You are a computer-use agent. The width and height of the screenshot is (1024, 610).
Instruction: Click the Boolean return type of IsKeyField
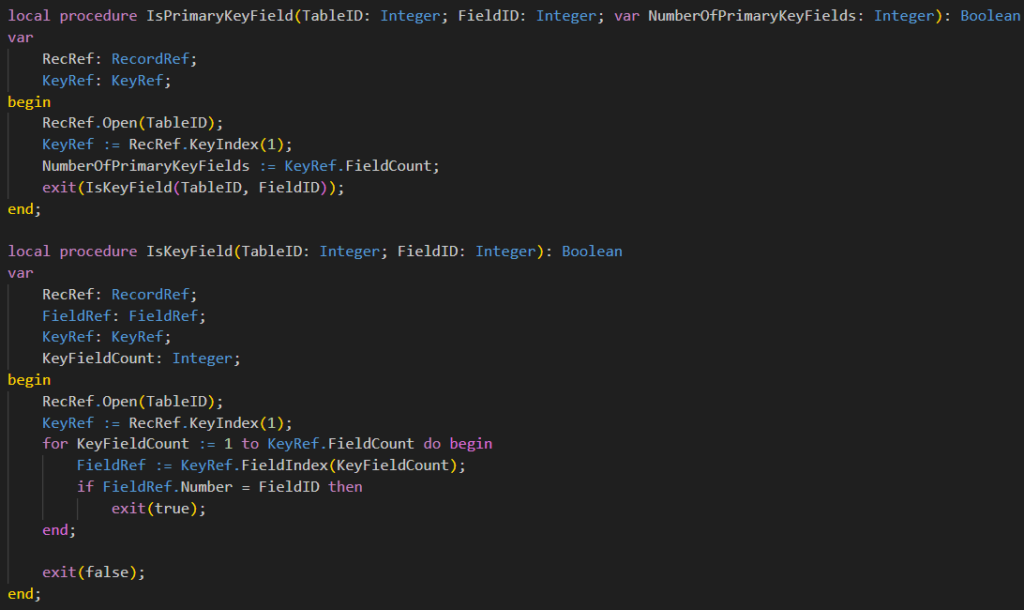click(591, 251)
